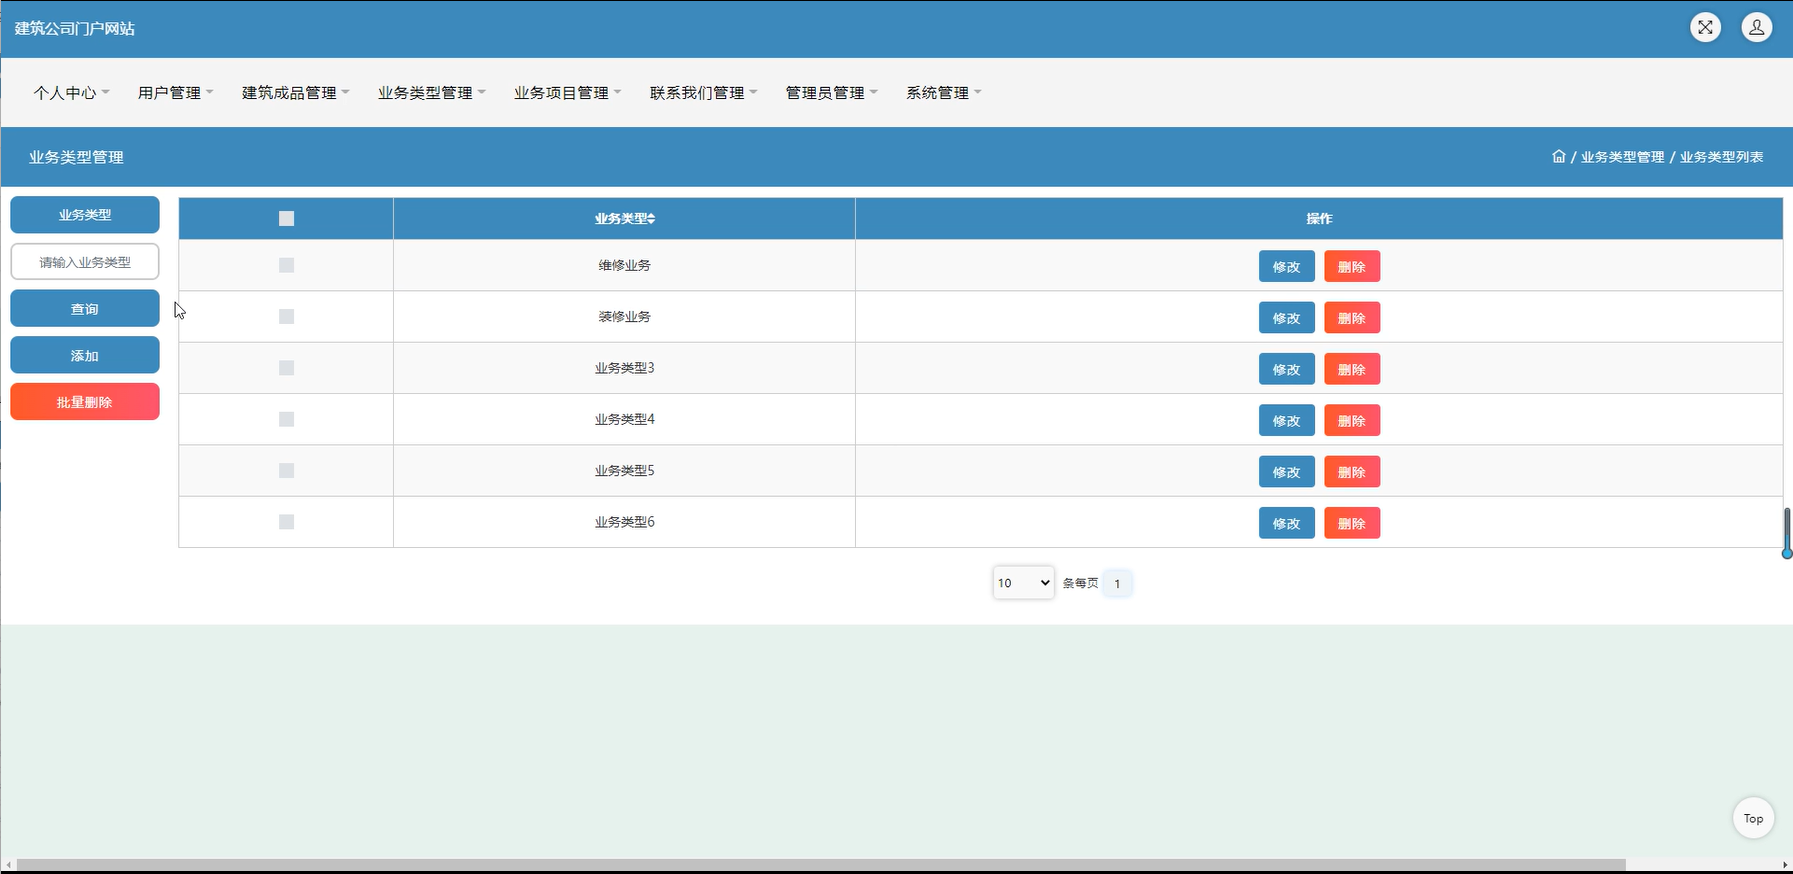Focus the 请输入业务类型 search input

pyautogui.click(x=85, y=262)
